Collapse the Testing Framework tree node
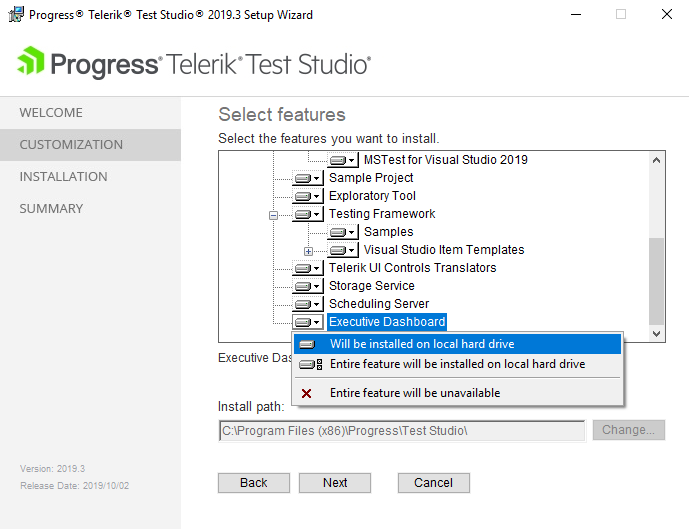 pyautogui.click(x=273, y=215)
